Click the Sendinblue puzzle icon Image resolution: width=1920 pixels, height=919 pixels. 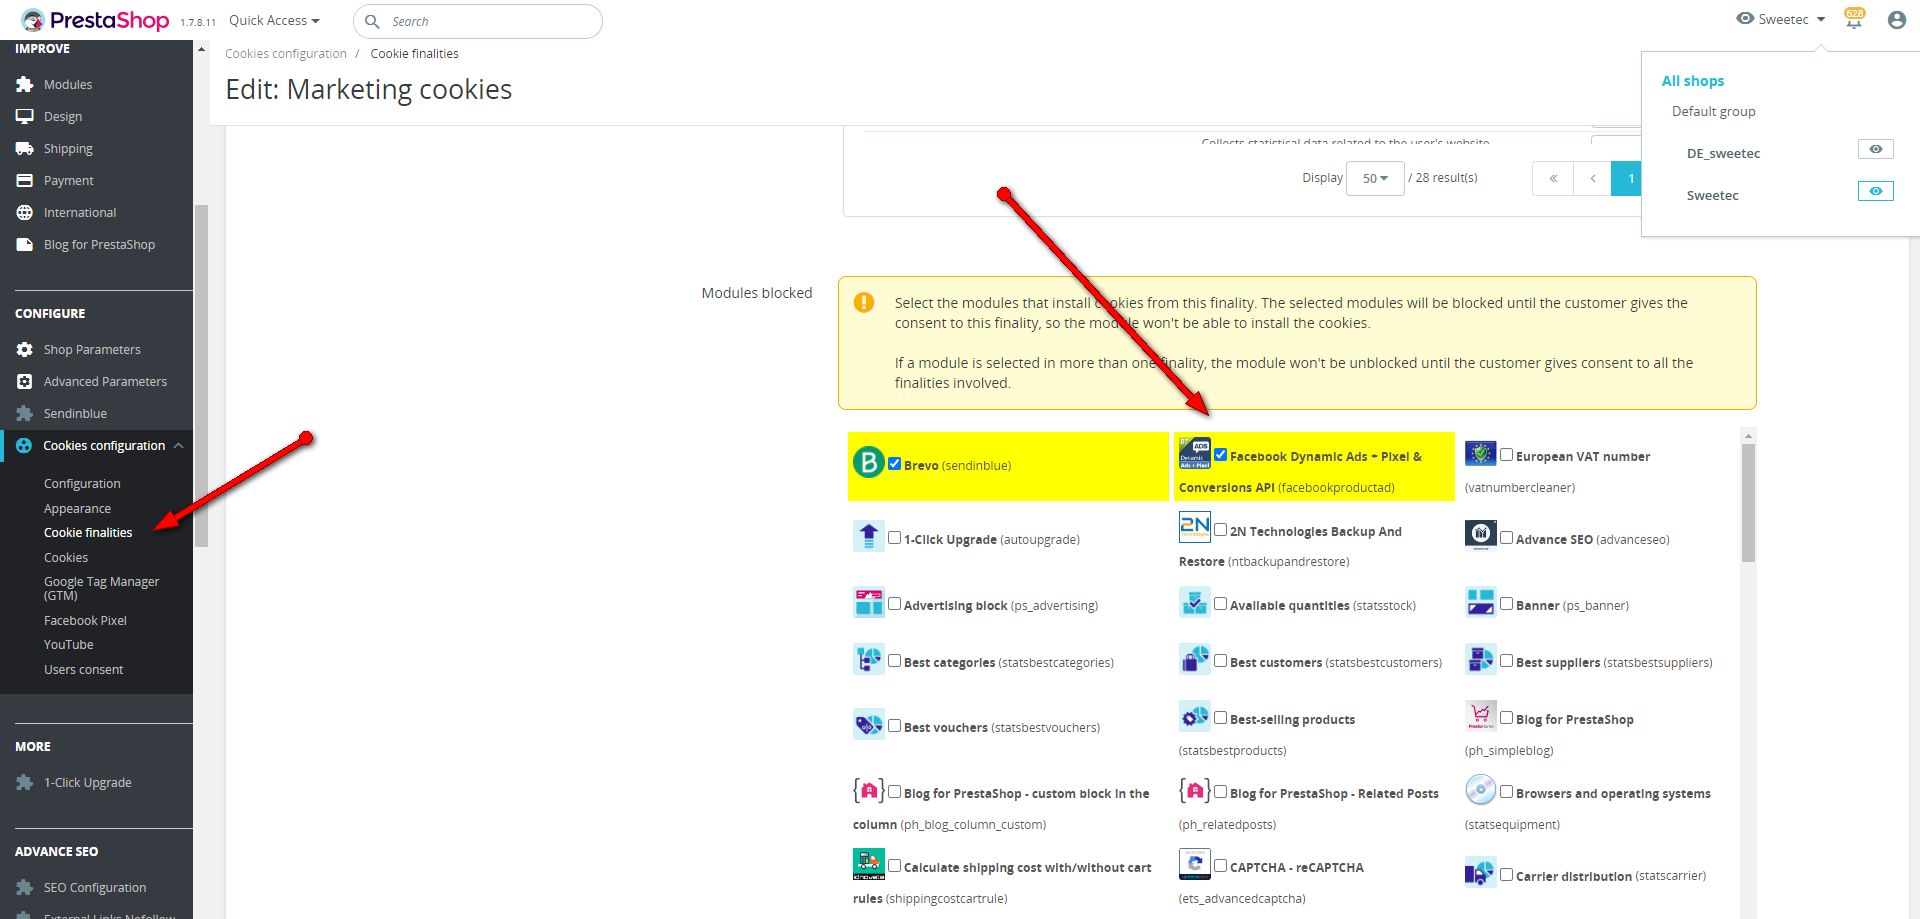tap(25, 414)
